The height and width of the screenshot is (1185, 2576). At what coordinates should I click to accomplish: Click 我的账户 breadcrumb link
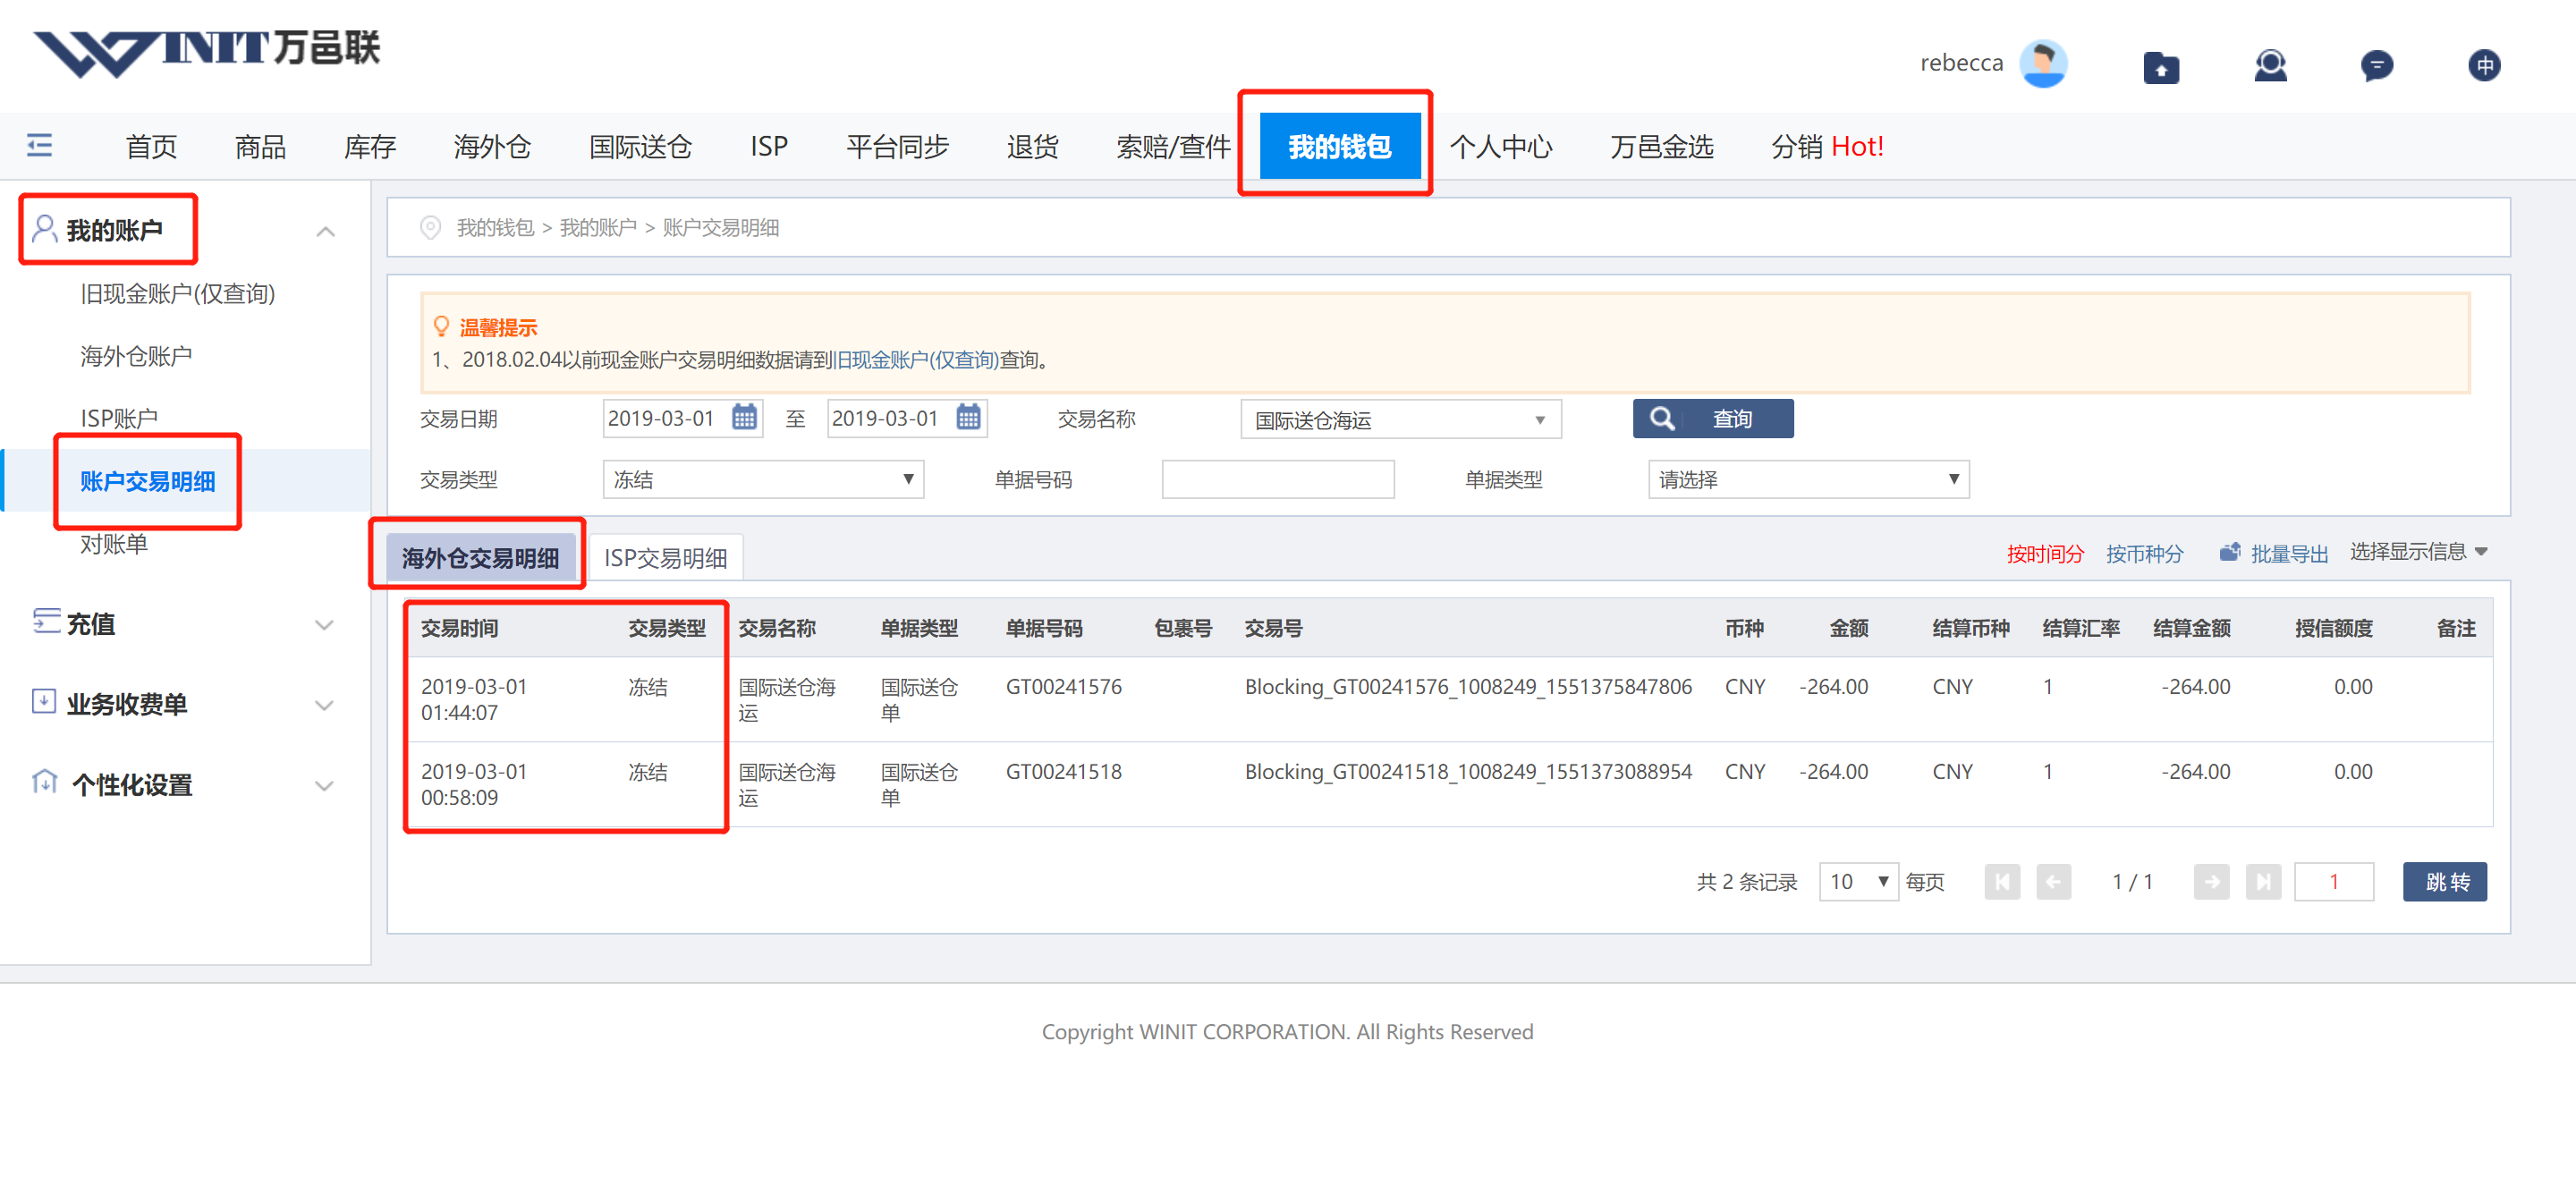[x=597, y=227]
